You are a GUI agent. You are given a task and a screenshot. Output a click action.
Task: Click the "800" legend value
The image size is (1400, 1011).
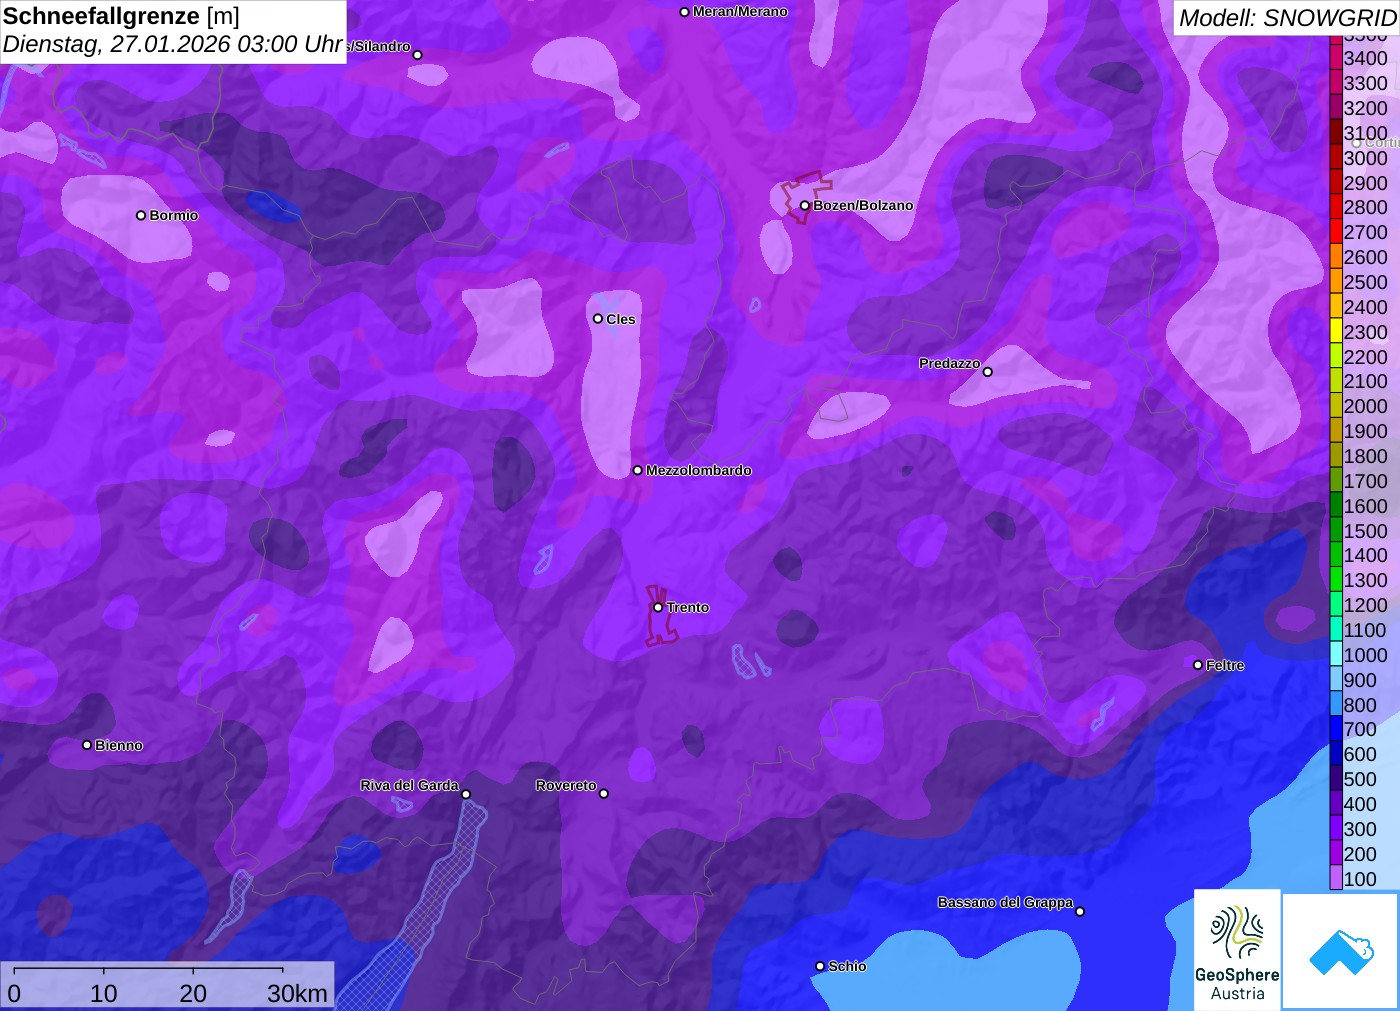[1360, 705]
